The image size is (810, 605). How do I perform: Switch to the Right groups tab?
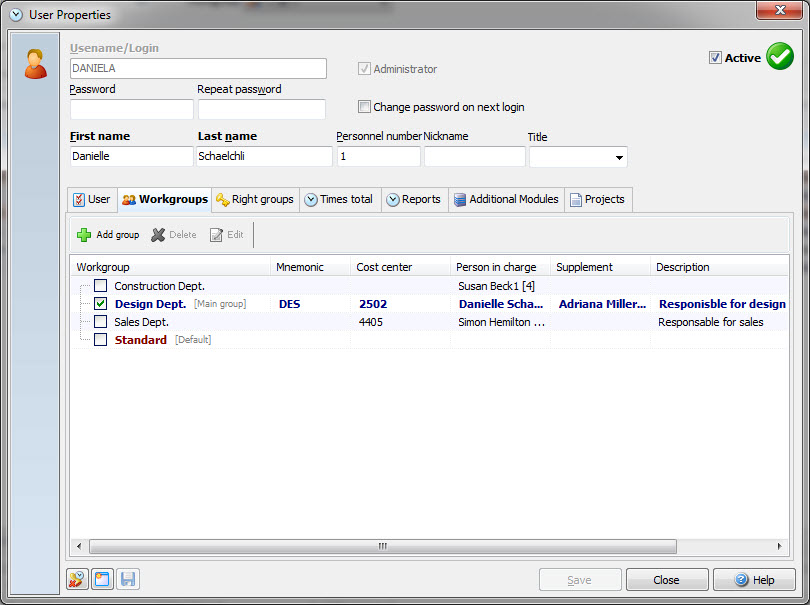click(255, 199)
